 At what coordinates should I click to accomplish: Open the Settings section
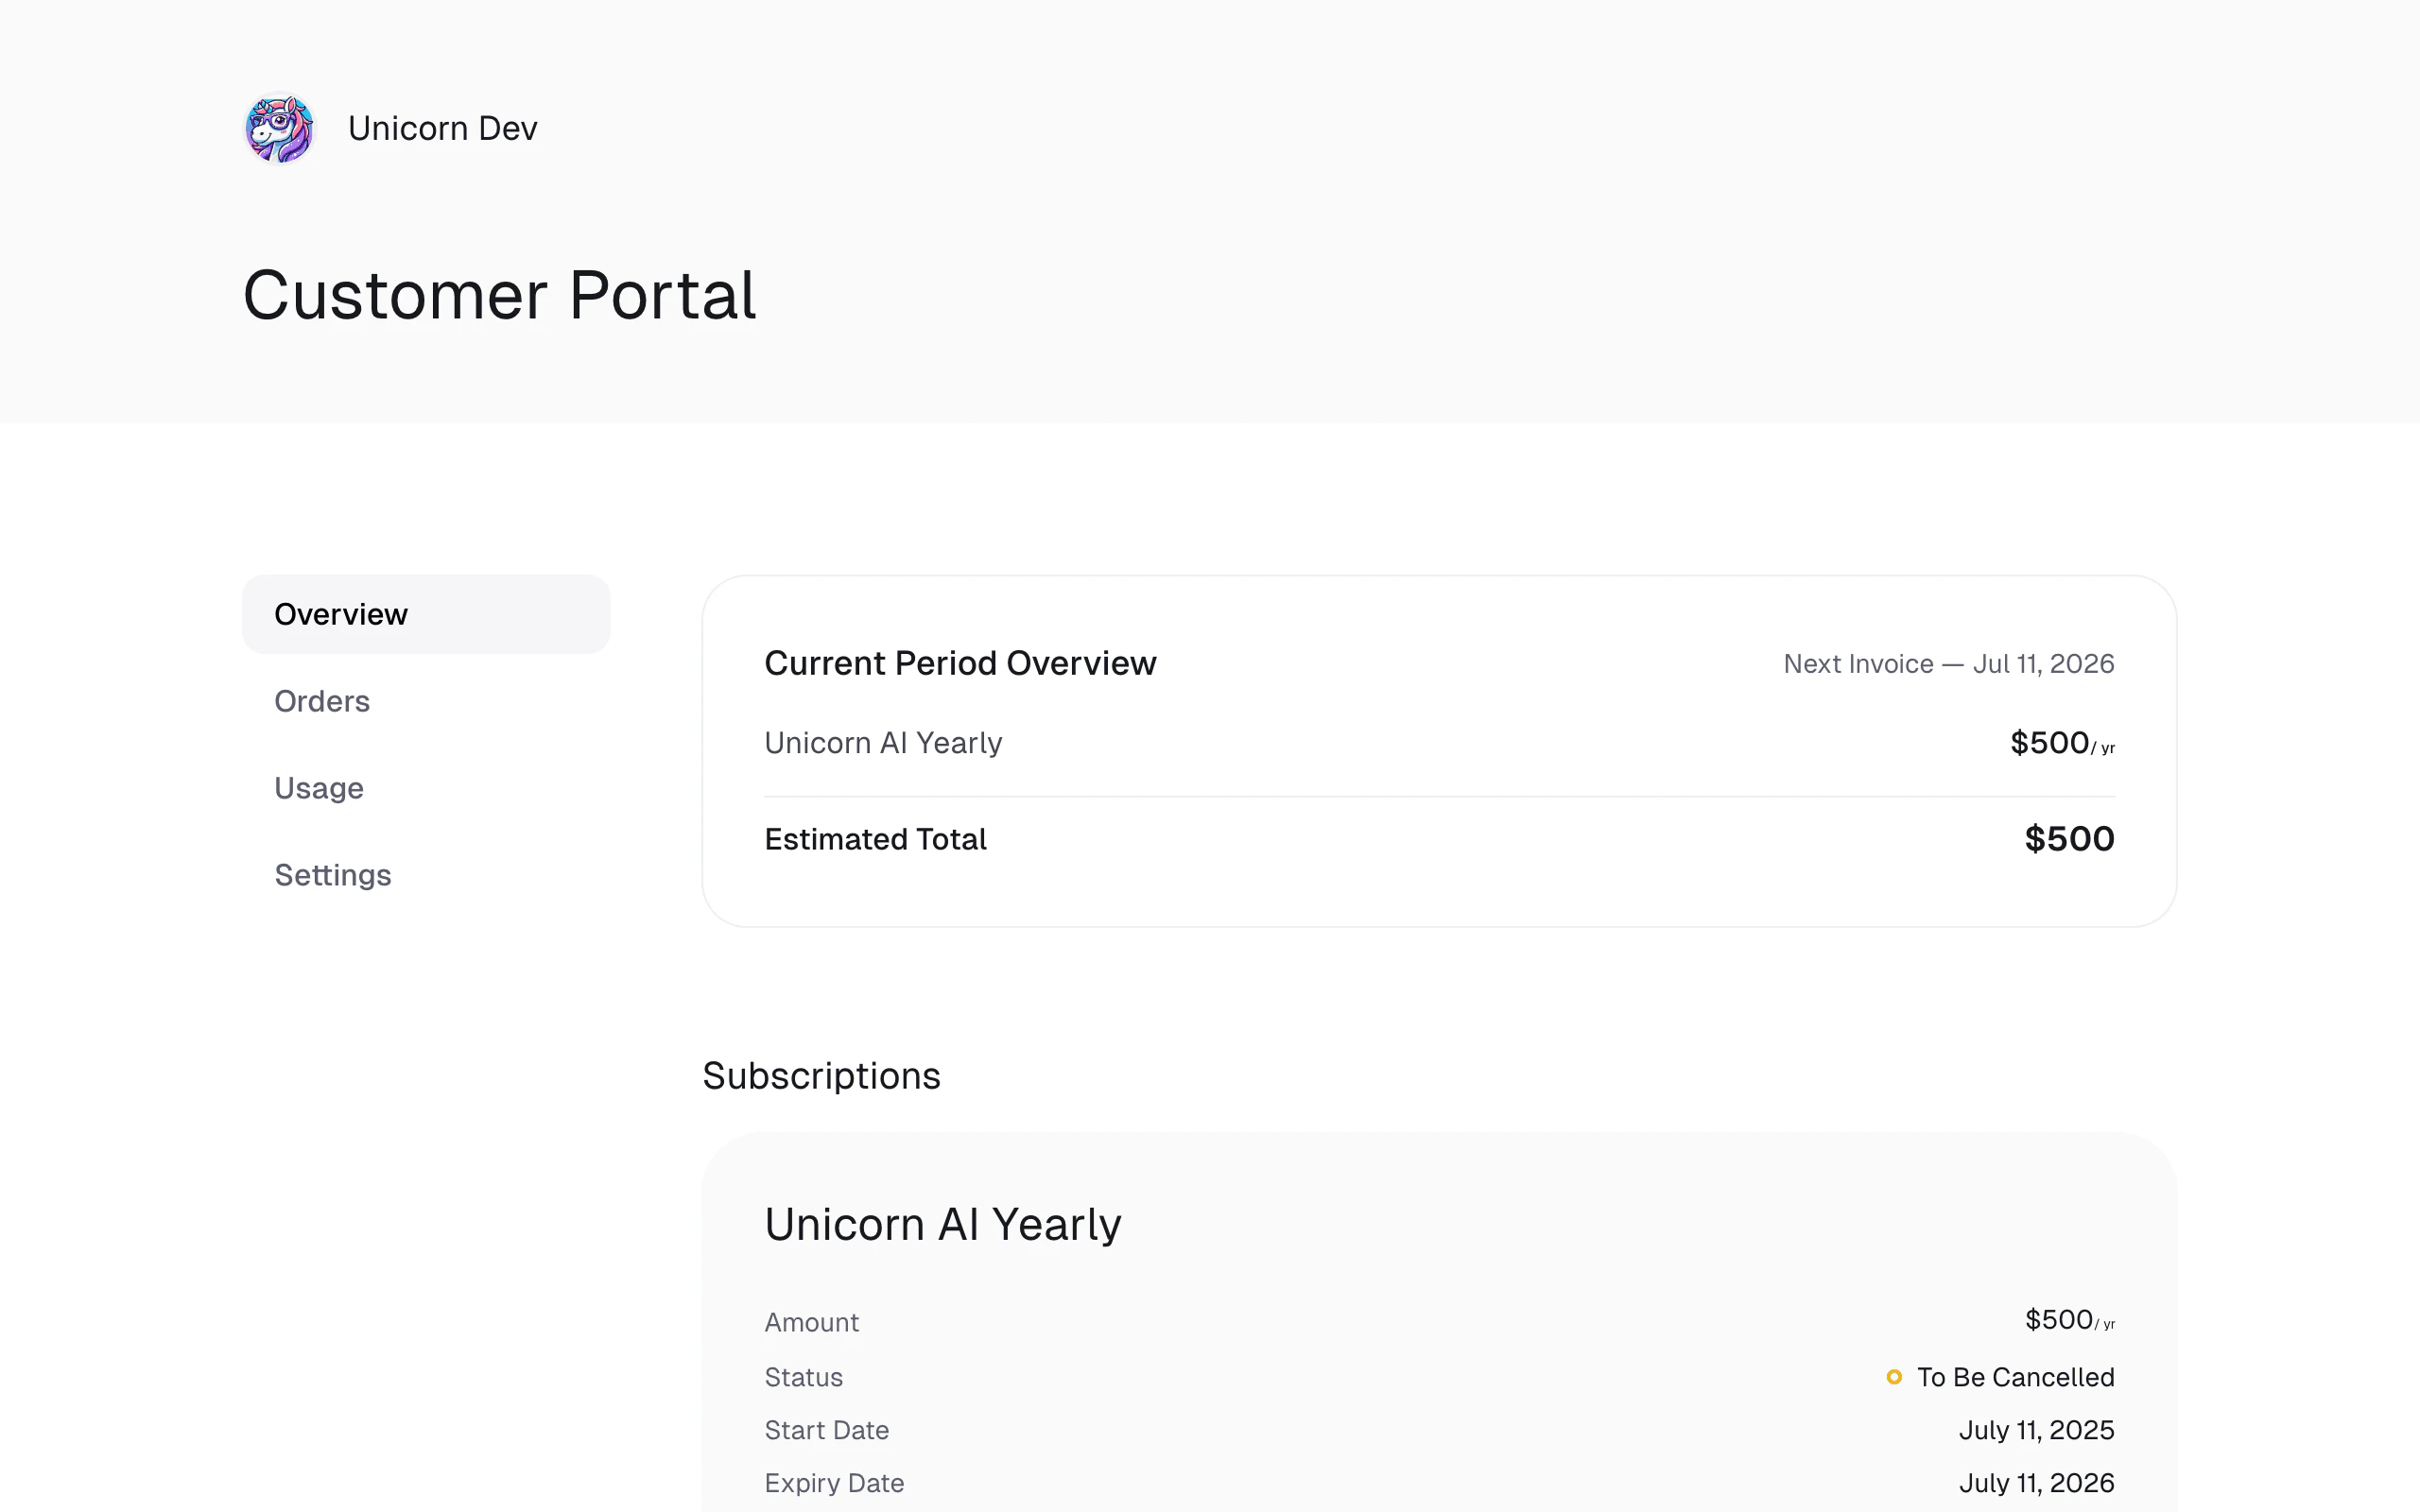pos(332,875)
